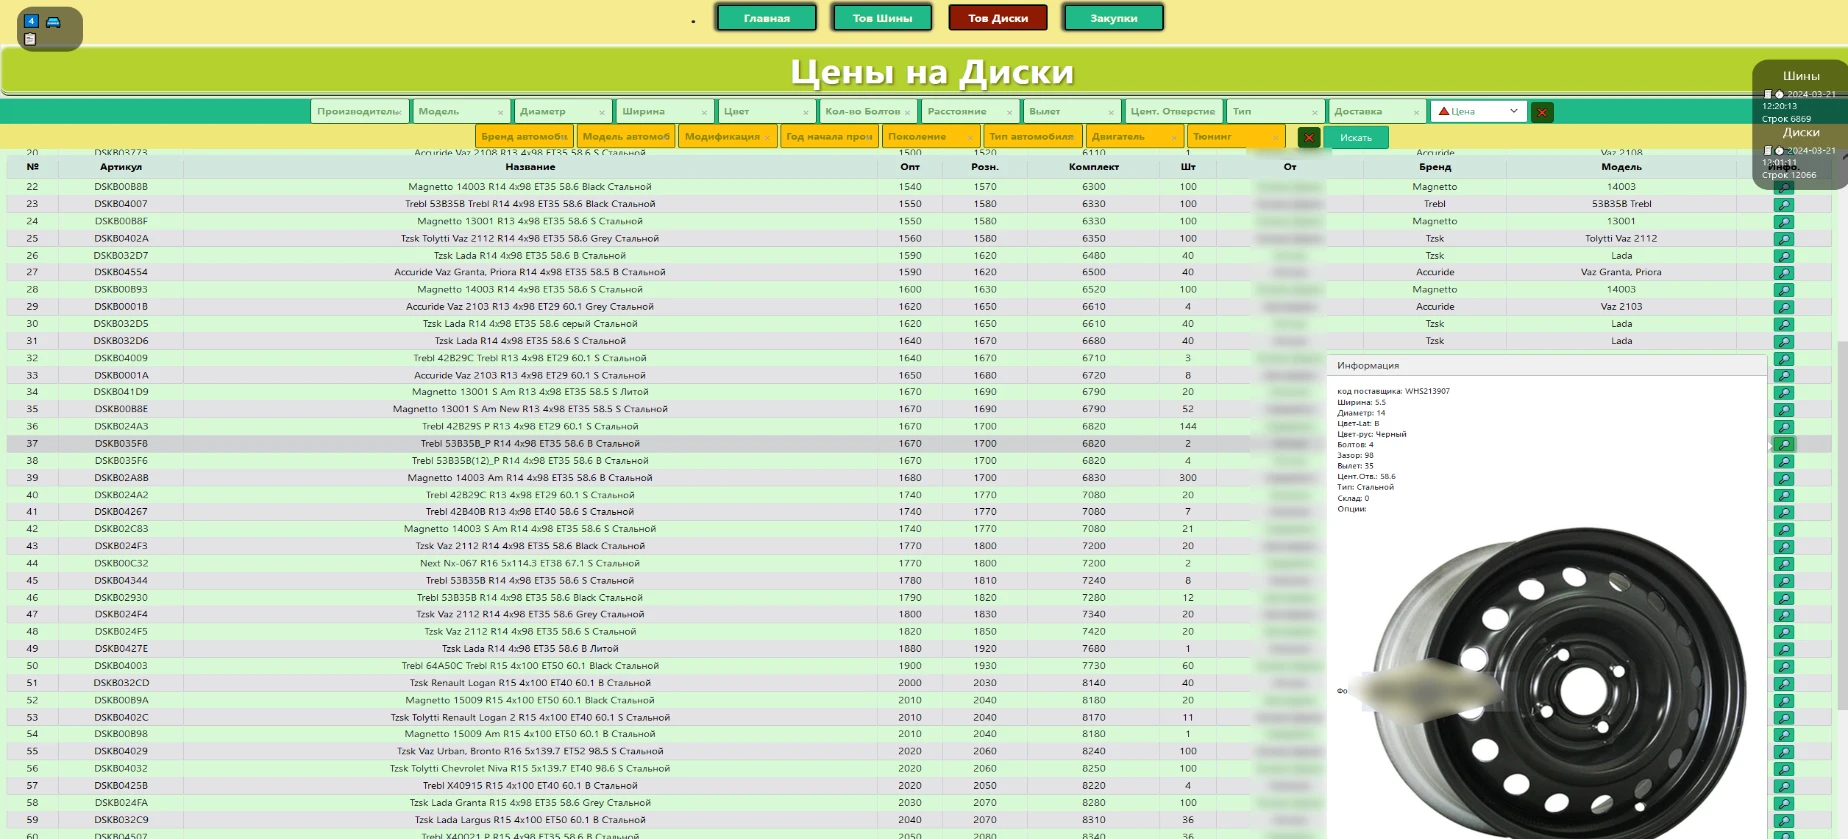Clear wheel filters with red X button
Image resolution: width=1848 pixels, height=839 pixels.
pyautogui.click(x=1542, y=112)
